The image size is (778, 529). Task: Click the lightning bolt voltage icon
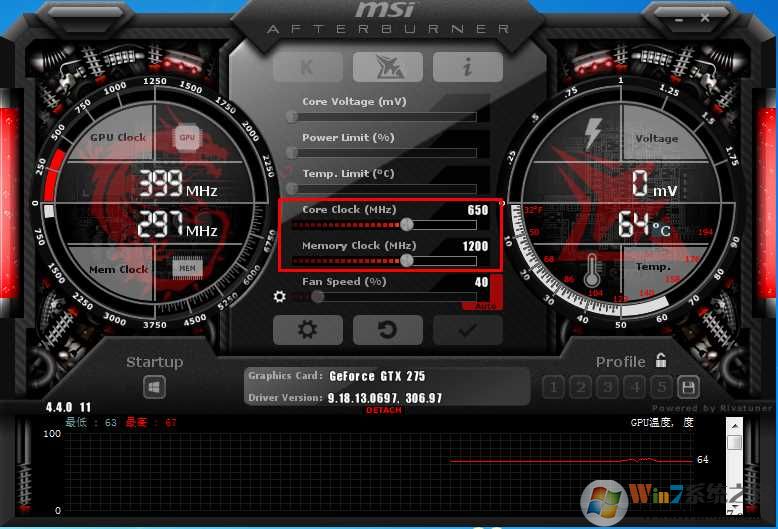click(x=593, y=133)
